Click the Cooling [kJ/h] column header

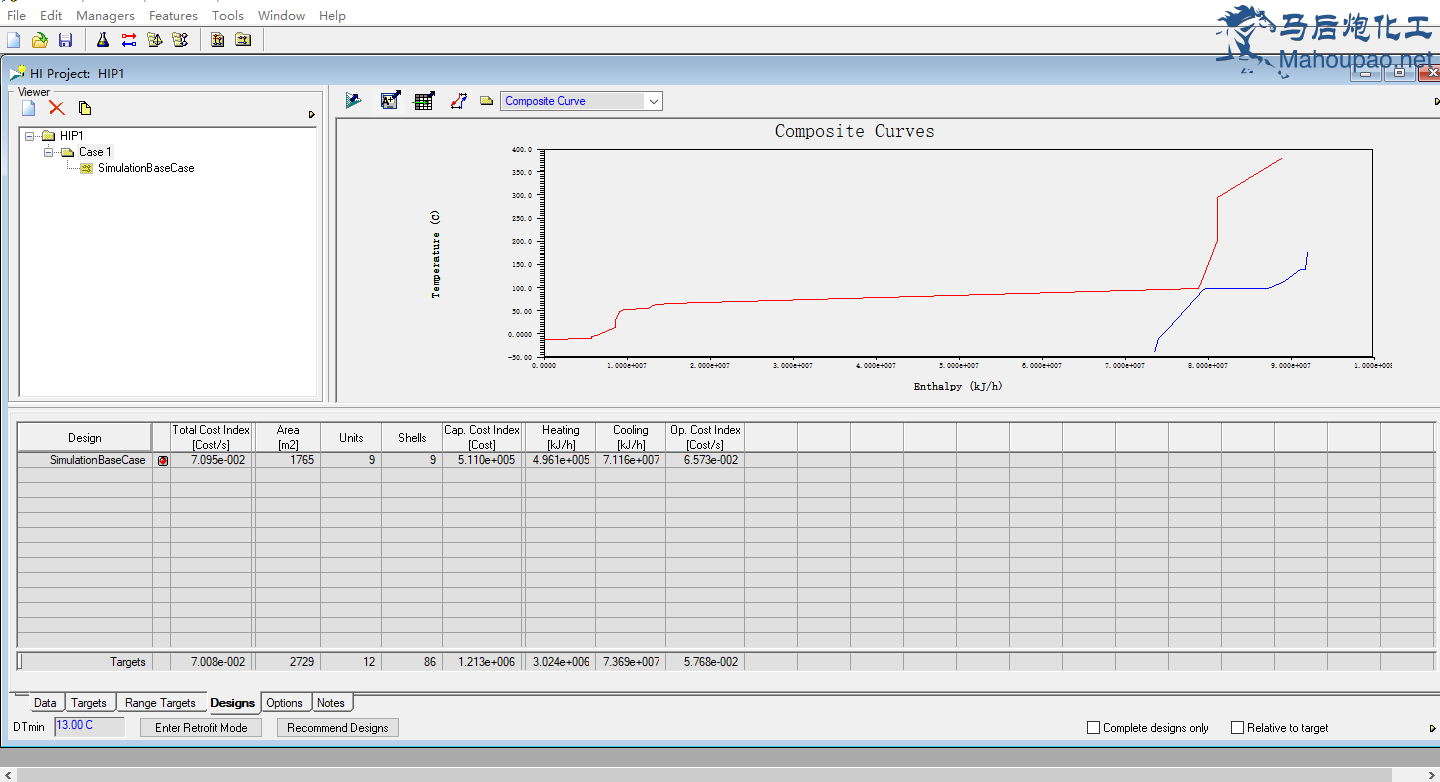coord(631,437)
